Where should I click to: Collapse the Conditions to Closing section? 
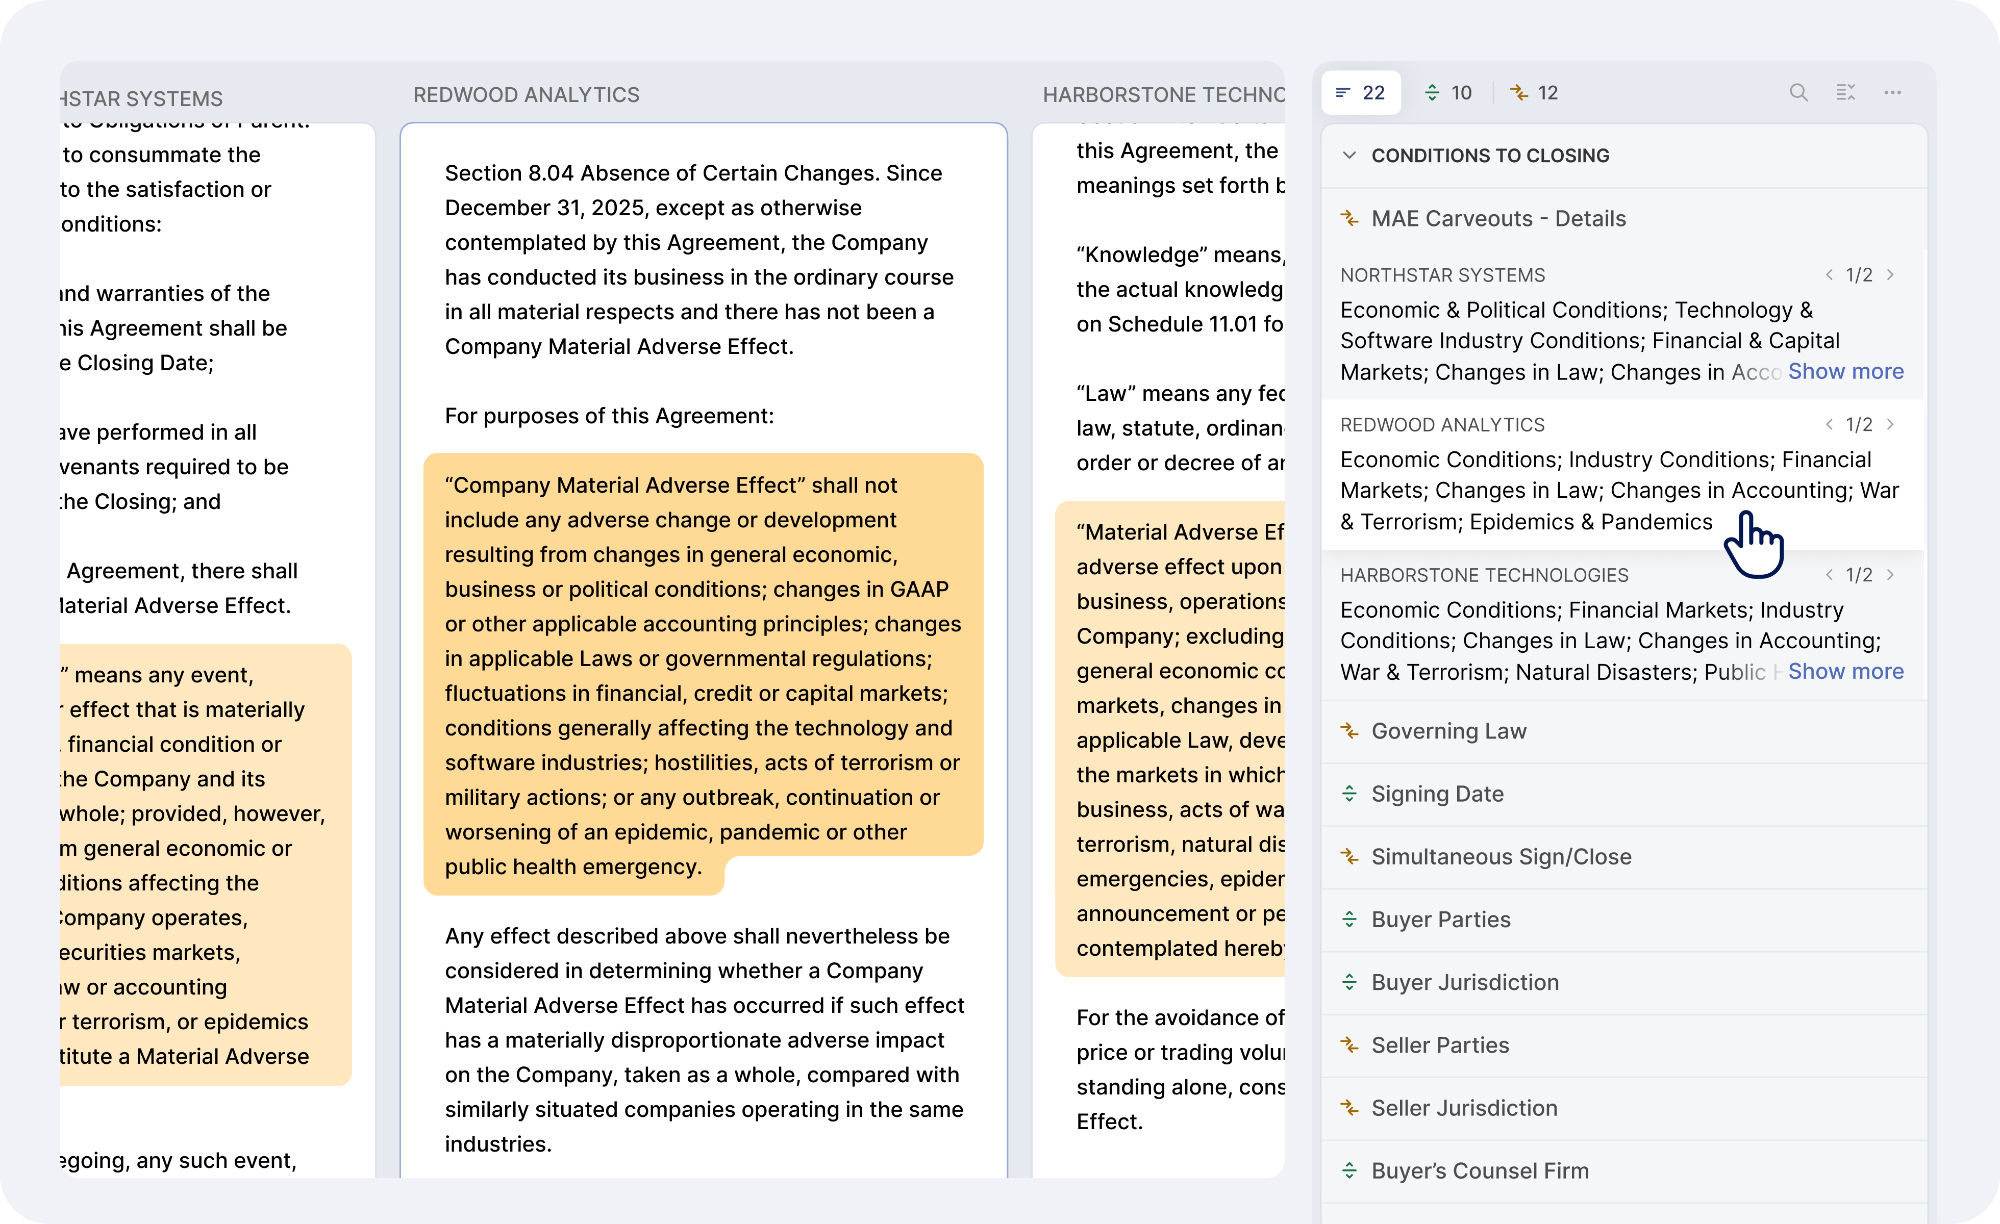point(1349,155)
